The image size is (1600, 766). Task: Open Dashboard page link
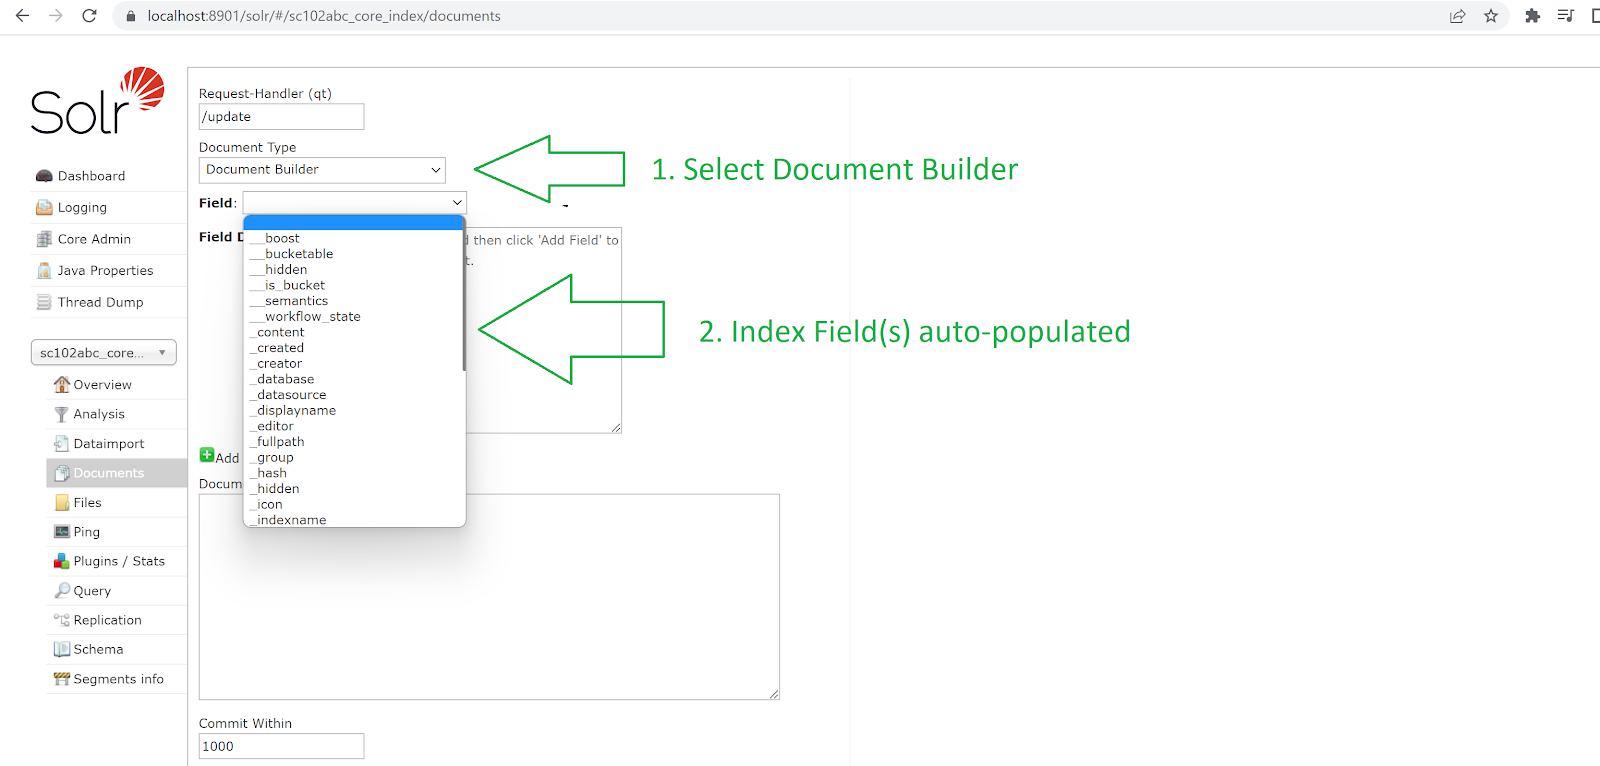(x=91, y=176)
